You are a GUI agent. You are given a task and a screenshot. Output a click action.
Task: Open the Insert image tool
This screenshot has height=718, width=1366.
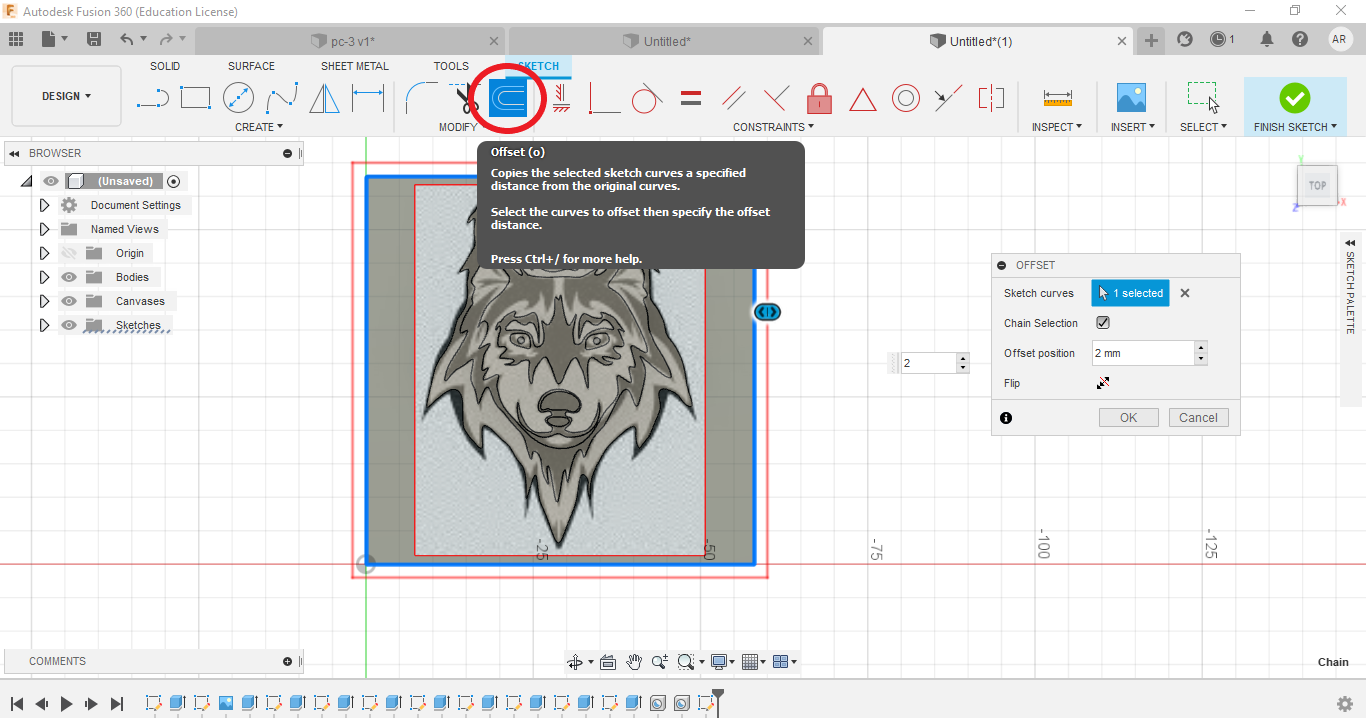(1131, 98)
